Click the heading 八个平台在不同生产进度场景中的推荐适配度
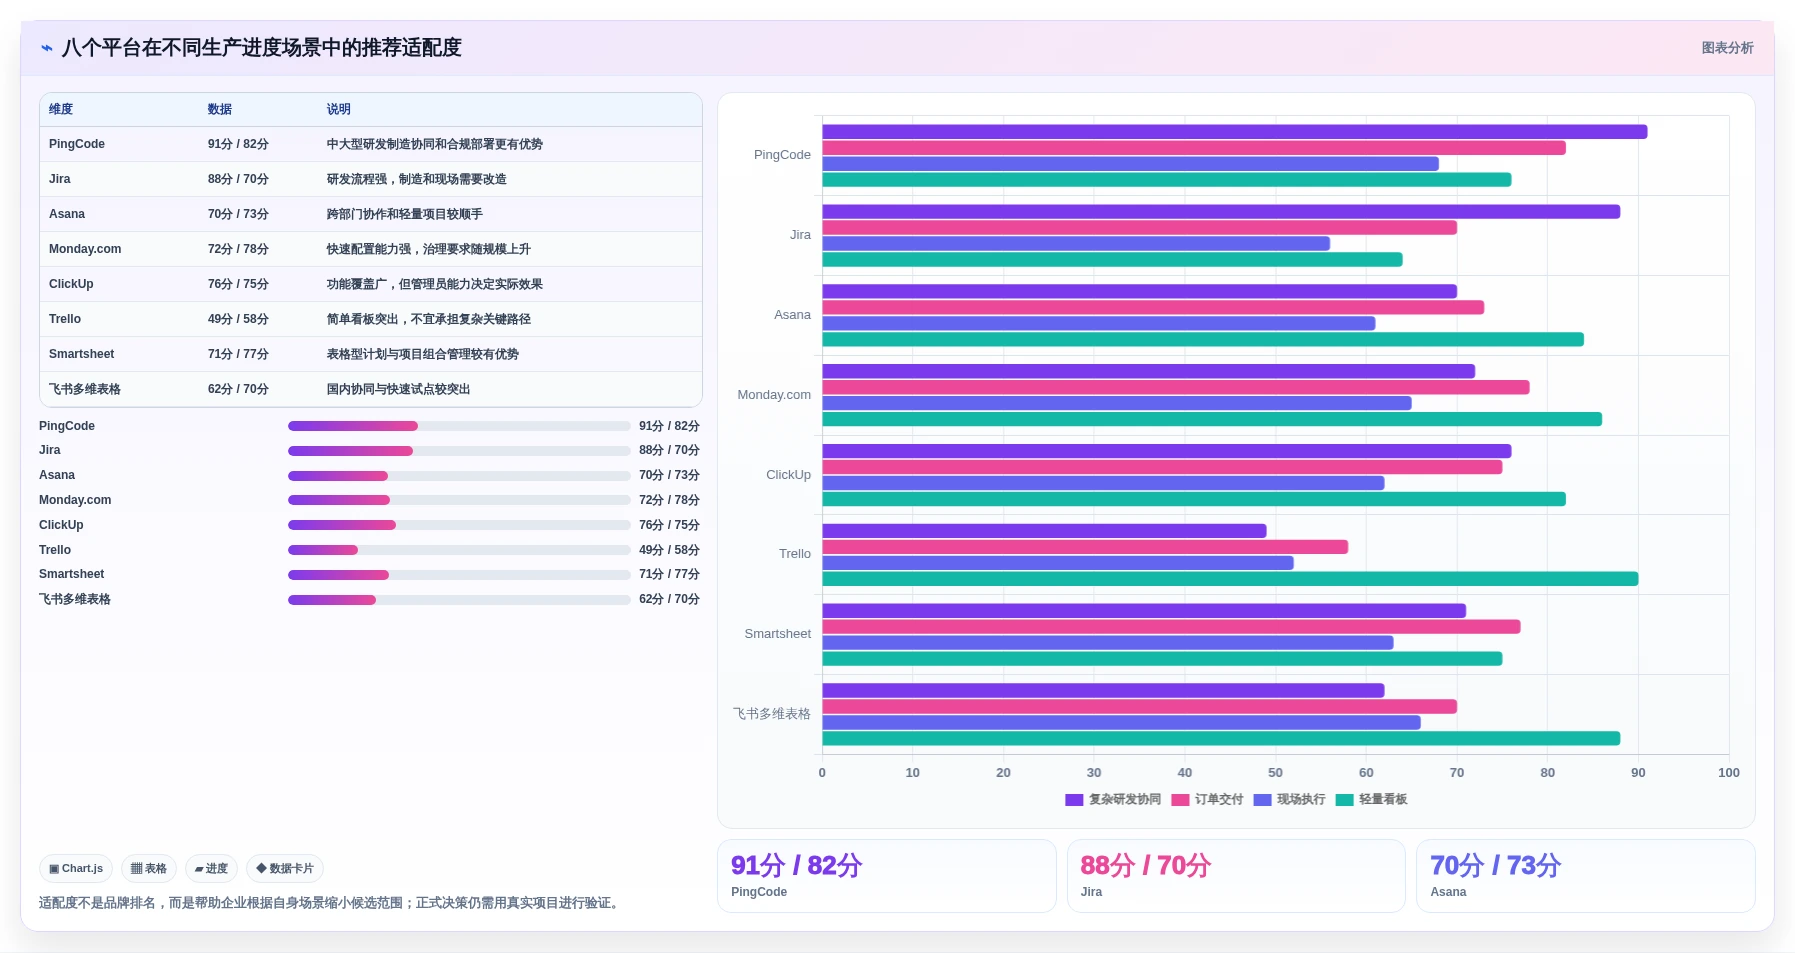The height and width of the screenshot is (953, 1795). 262,48
